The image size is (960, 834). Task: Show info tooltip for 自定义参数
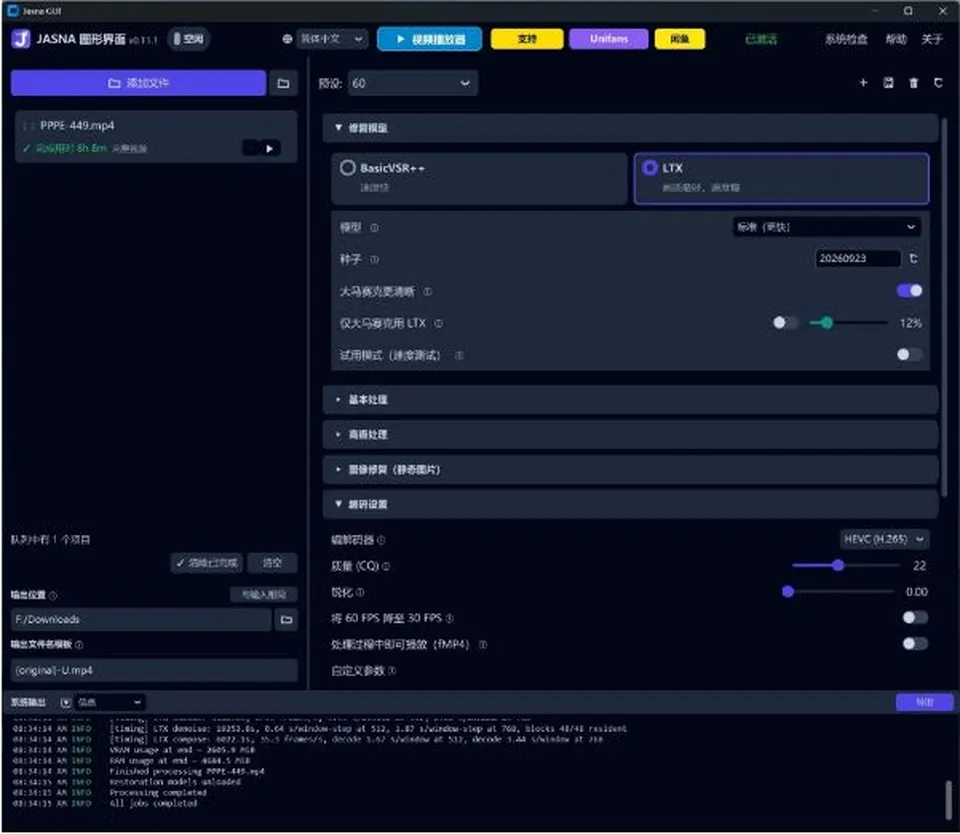pos(392,671)
